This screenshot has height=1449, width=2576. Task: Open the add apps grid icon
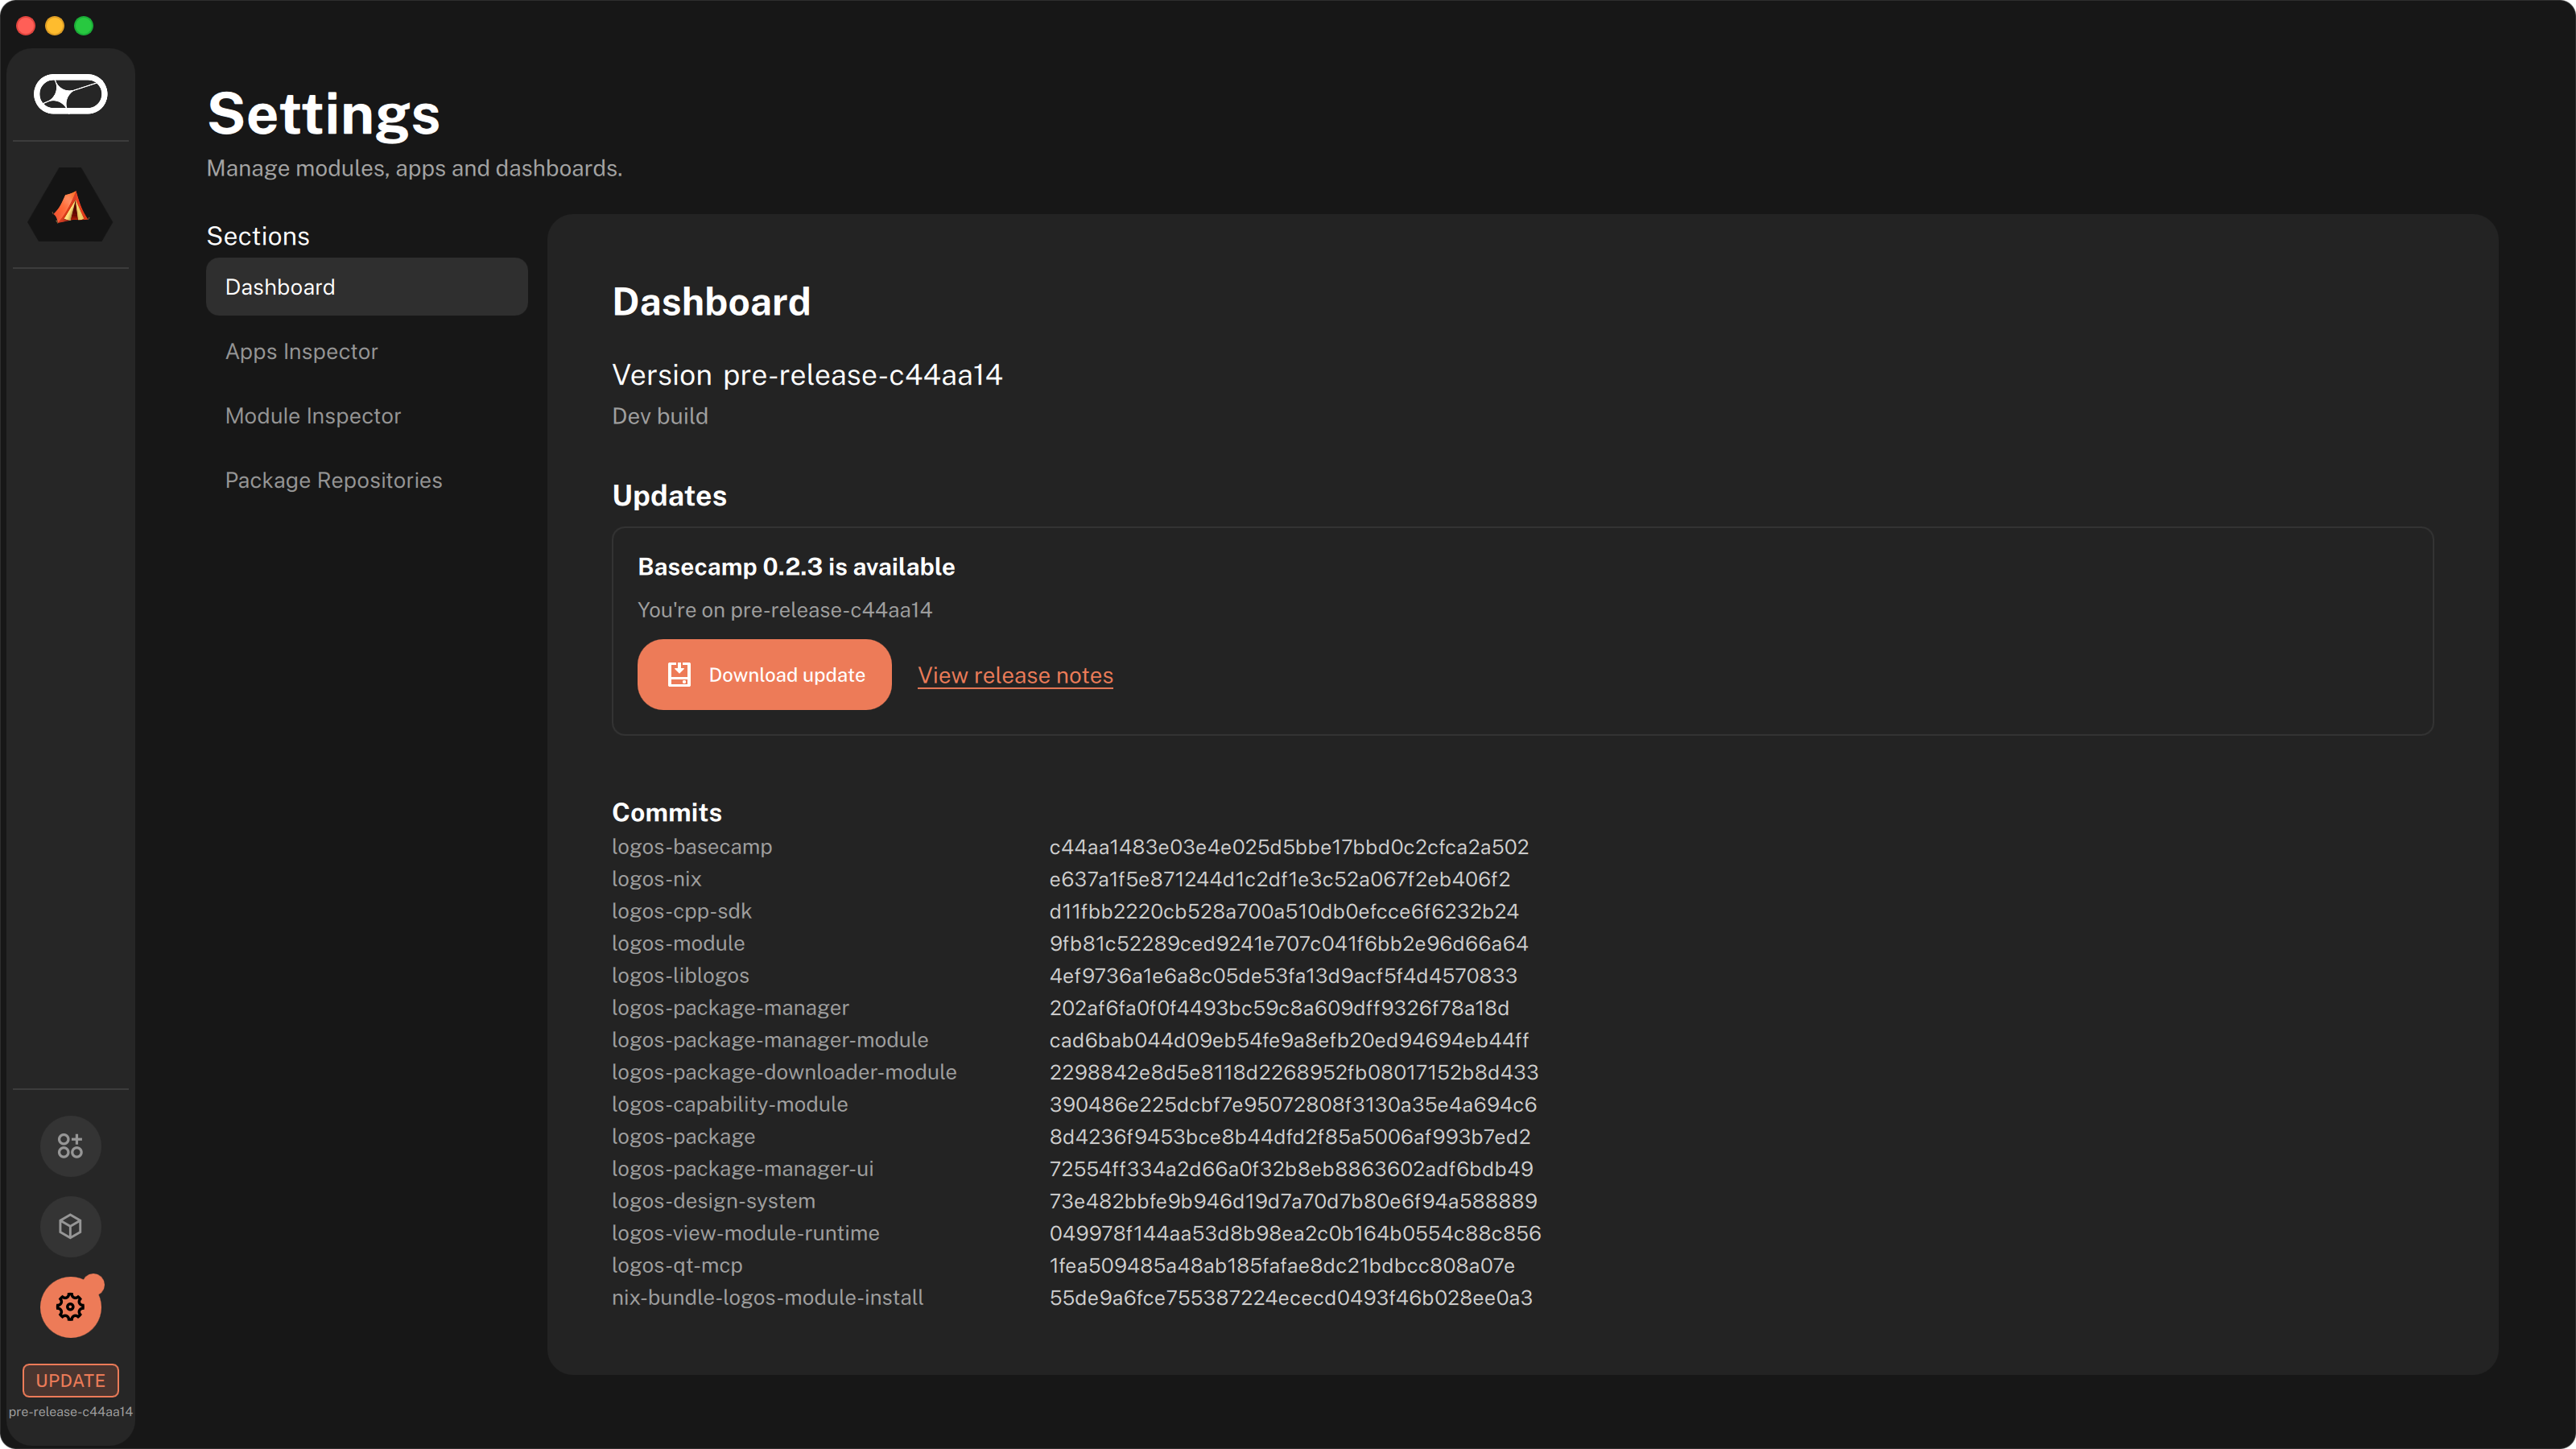70,1146
